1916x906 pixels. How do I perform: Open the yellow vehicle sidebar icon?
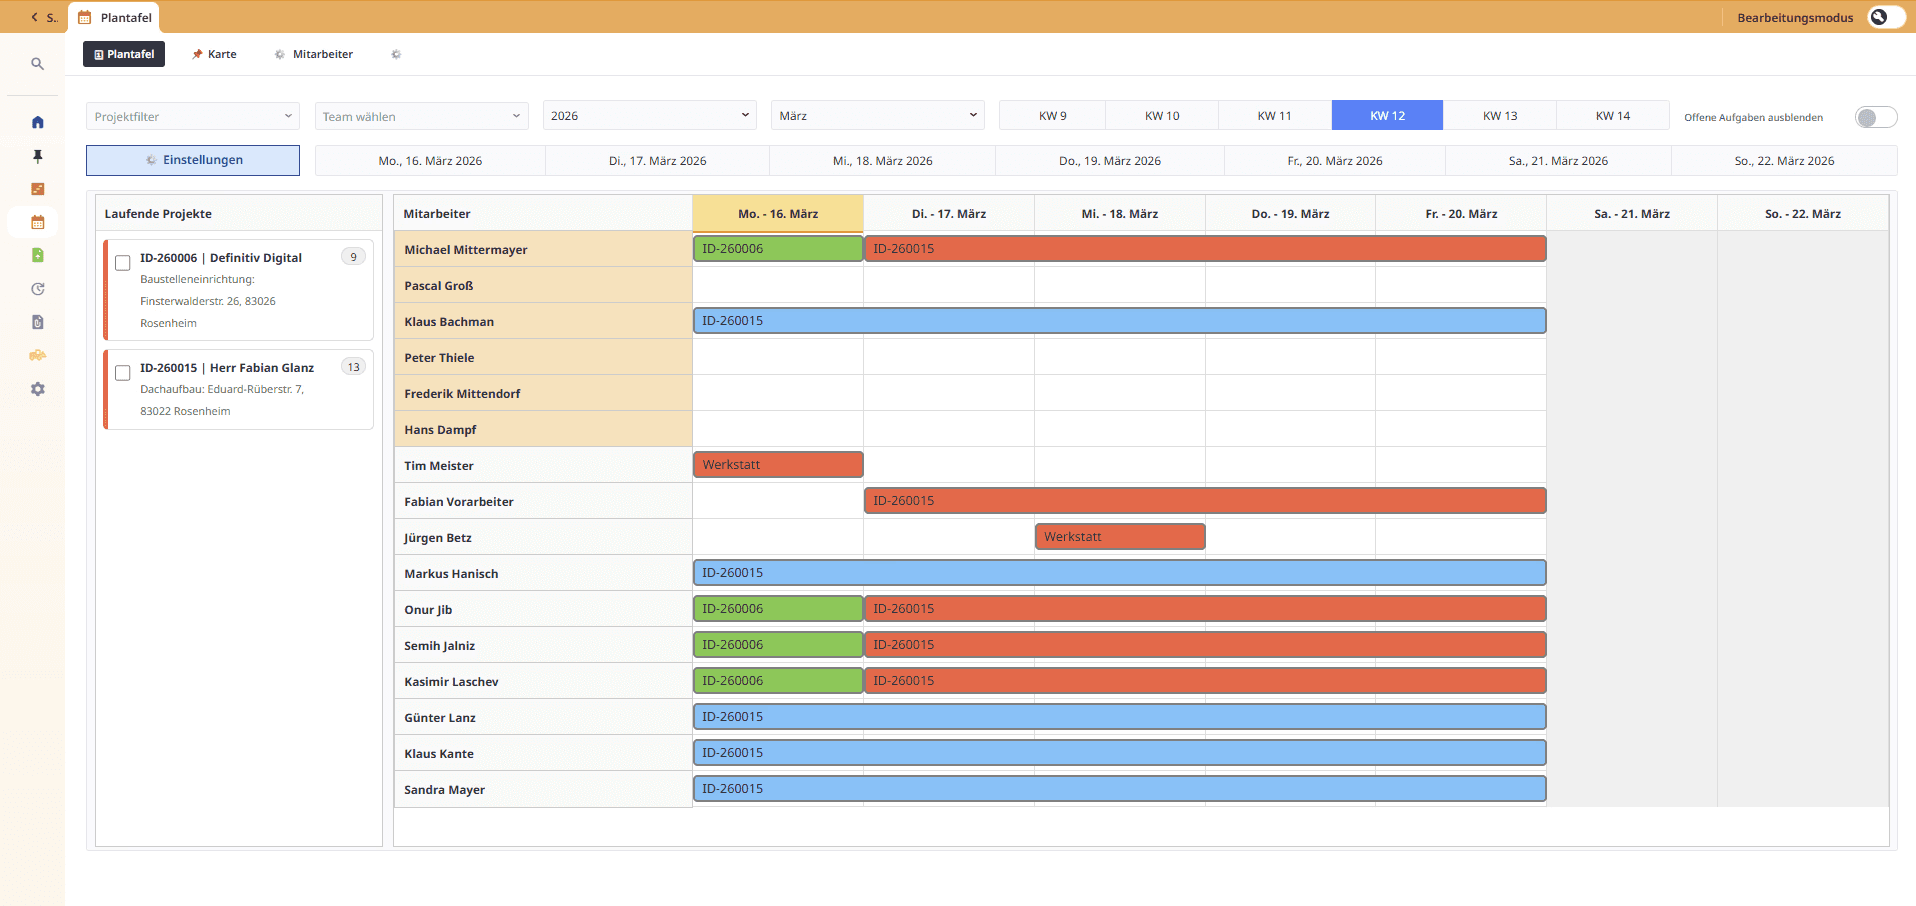[38, 355]
